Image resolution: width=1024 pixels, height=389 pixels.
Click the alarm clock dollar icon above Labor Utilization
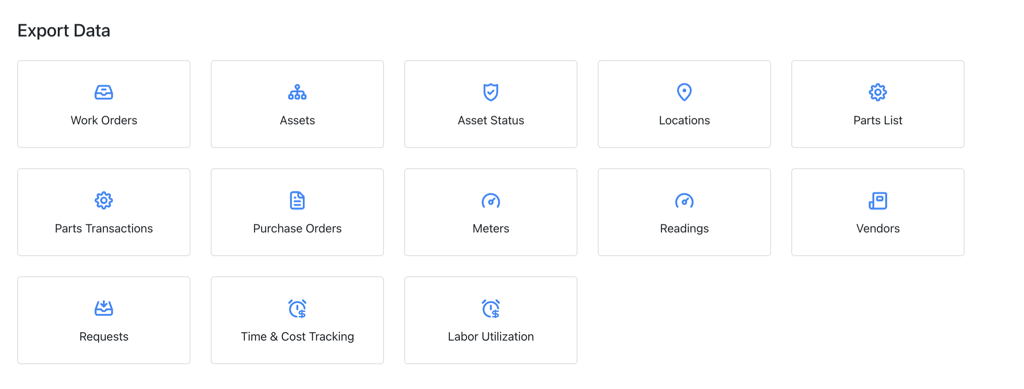490,309
